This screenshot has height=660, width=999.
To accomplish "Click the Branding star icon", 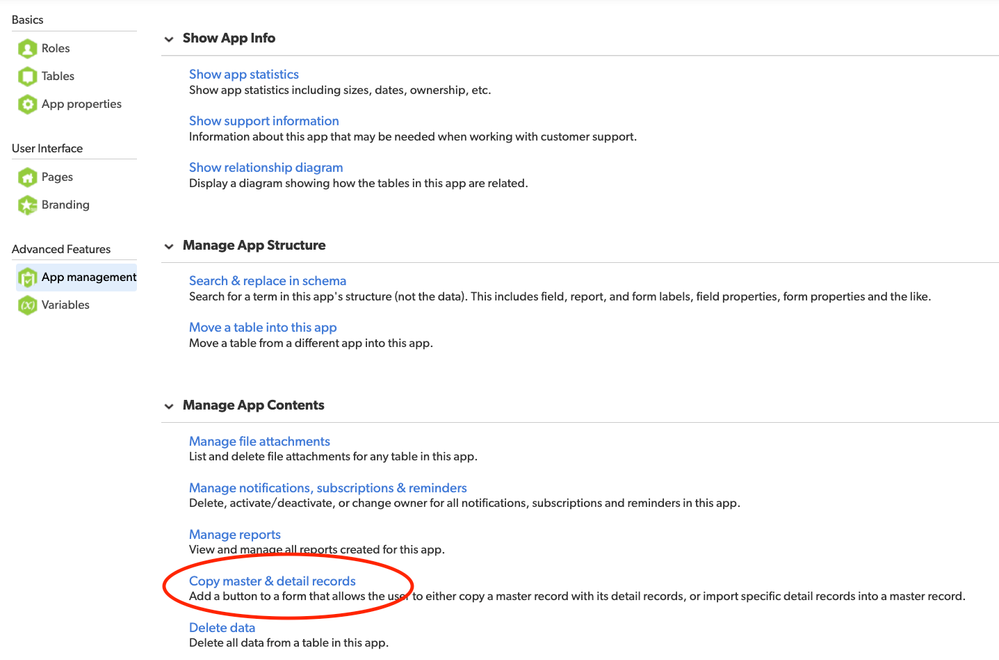I will (x=27, y=205).
